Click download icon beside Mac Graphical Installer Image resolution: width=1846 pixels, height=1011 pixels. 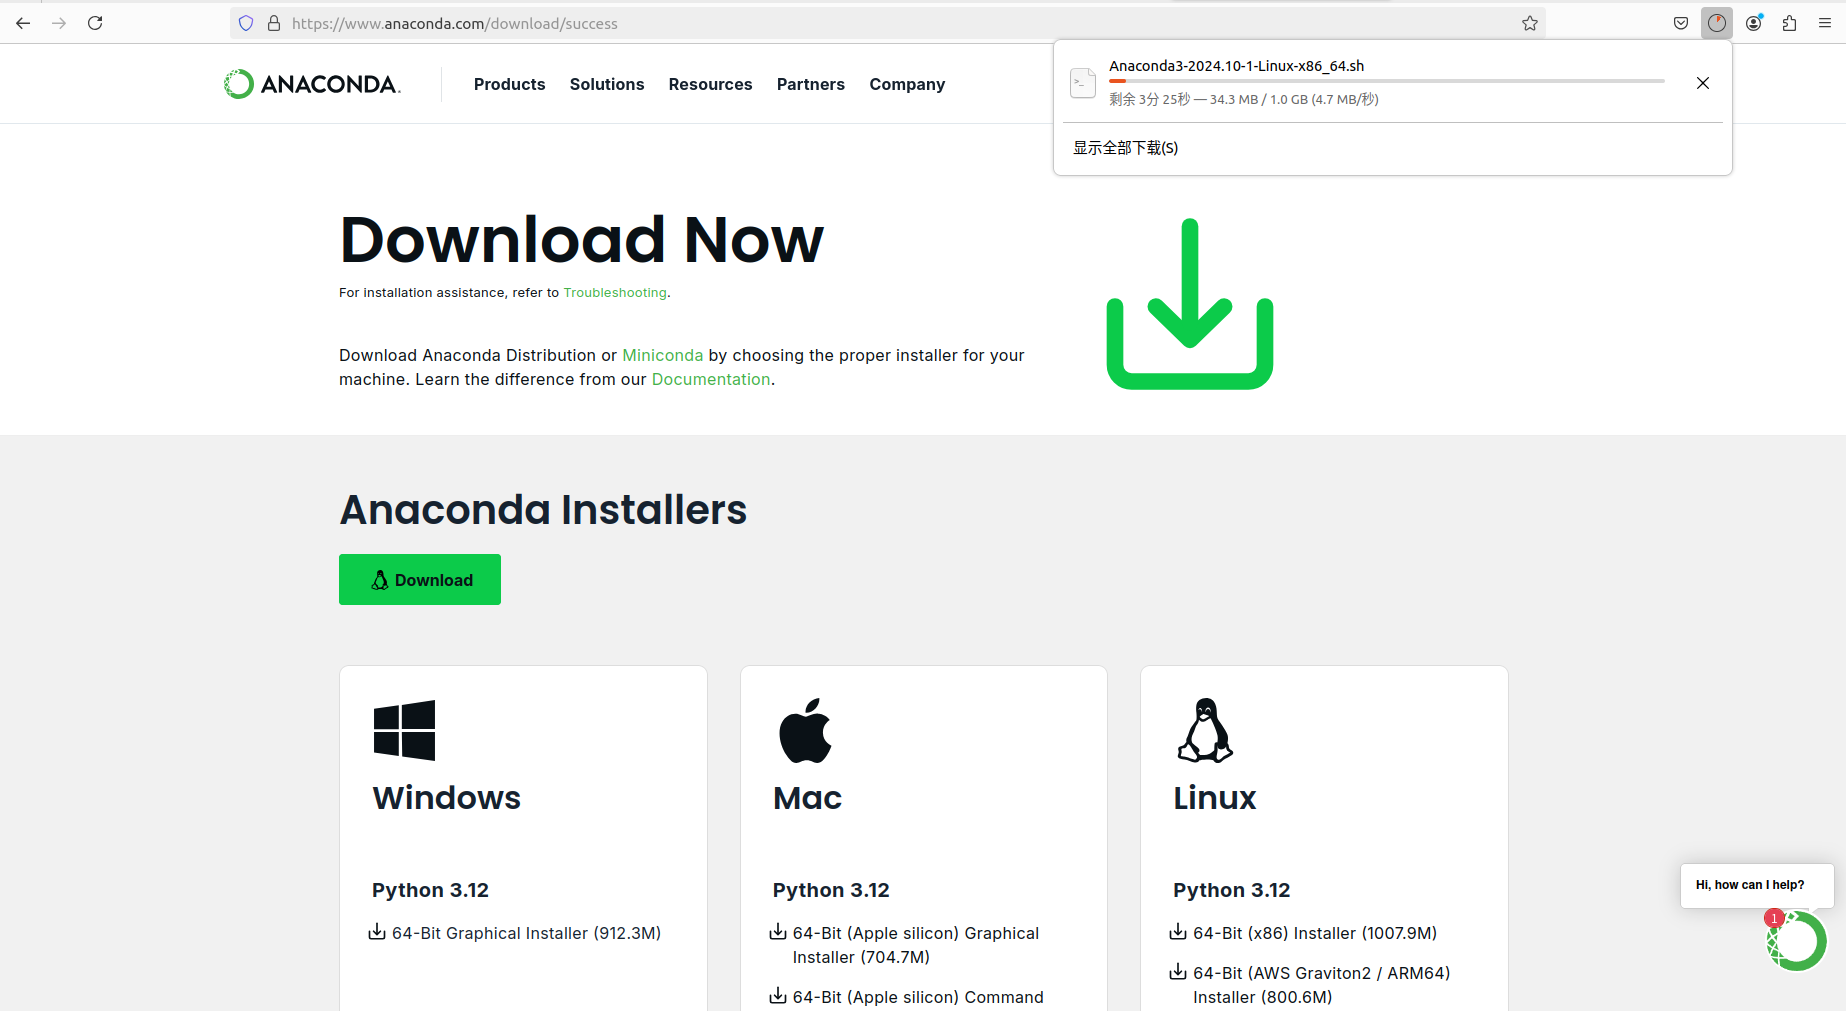tap(778, 932)
